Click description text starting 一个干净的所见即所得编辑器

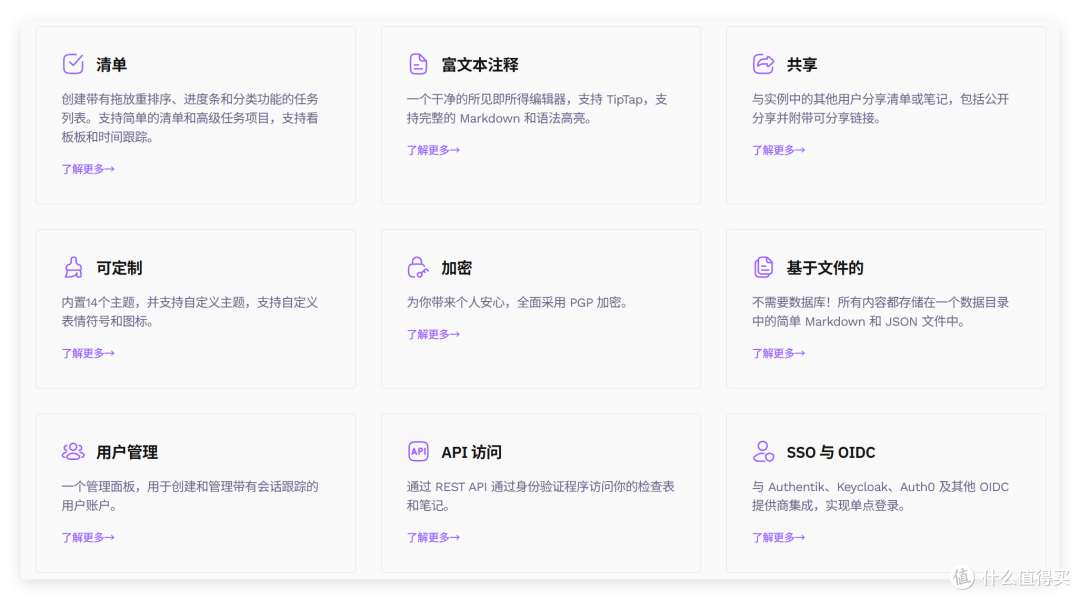[537, 109]
